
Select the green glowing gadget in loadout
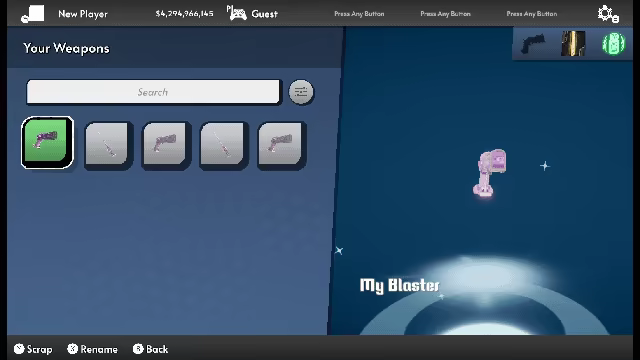613,44
